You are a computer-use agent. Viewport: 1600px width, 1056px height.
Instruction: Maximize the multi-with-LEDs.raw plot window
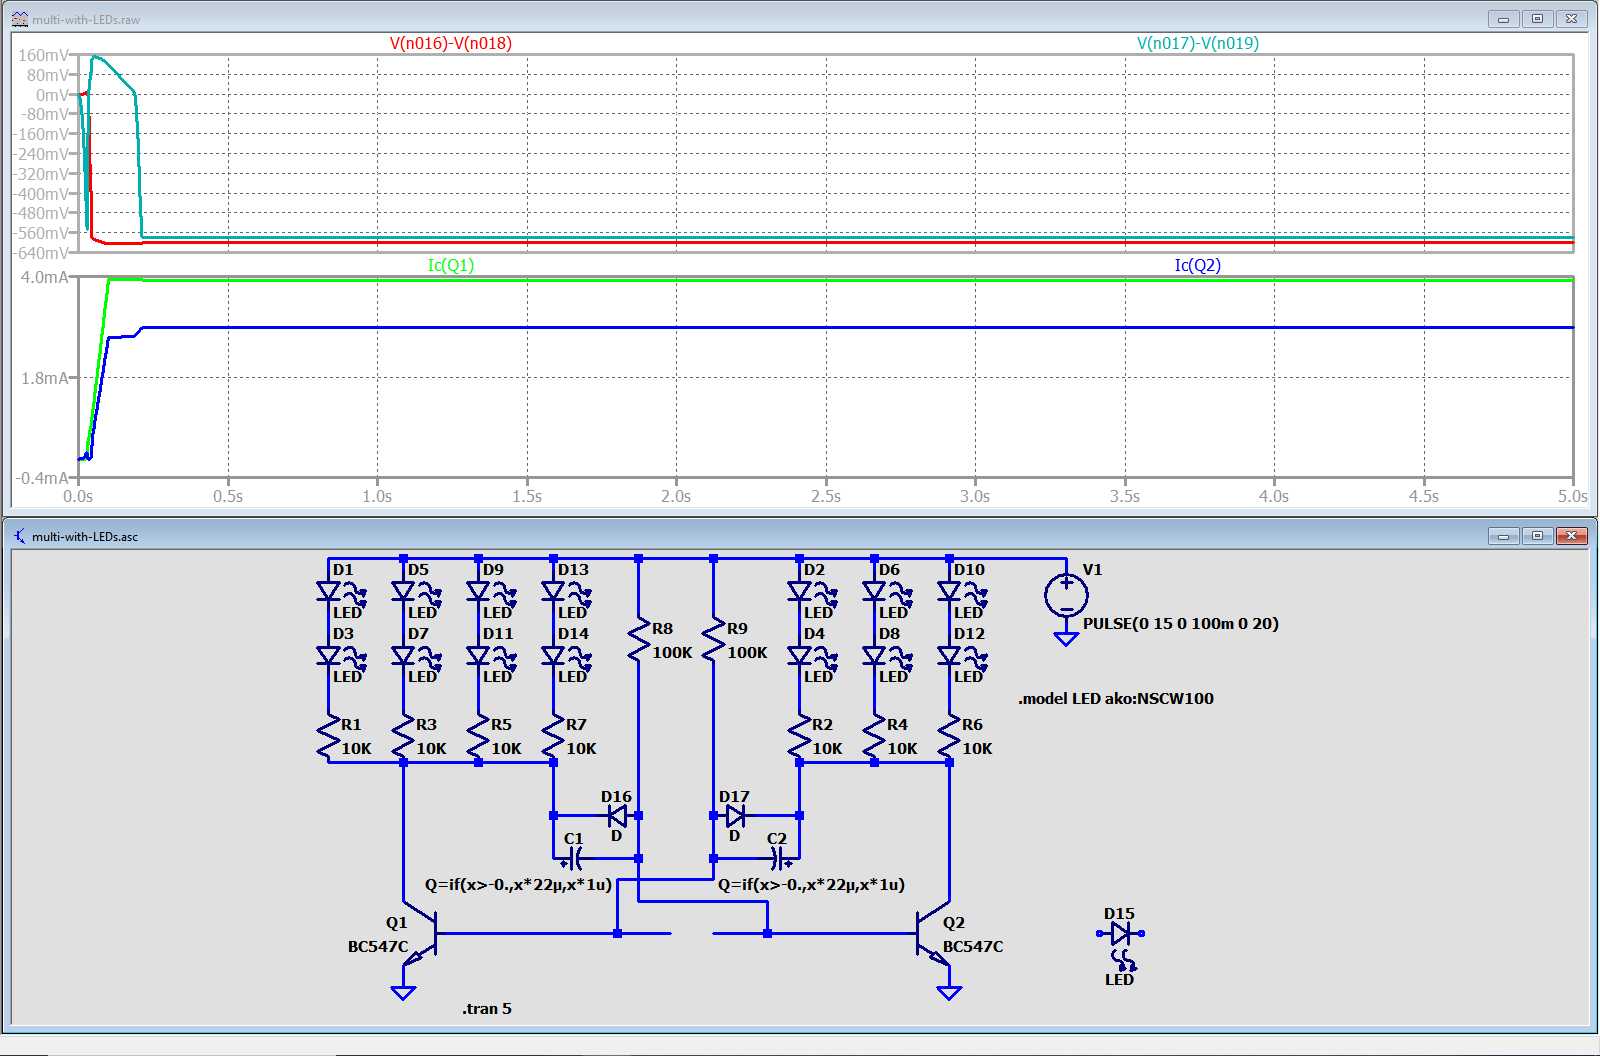tap(1538, 19)
